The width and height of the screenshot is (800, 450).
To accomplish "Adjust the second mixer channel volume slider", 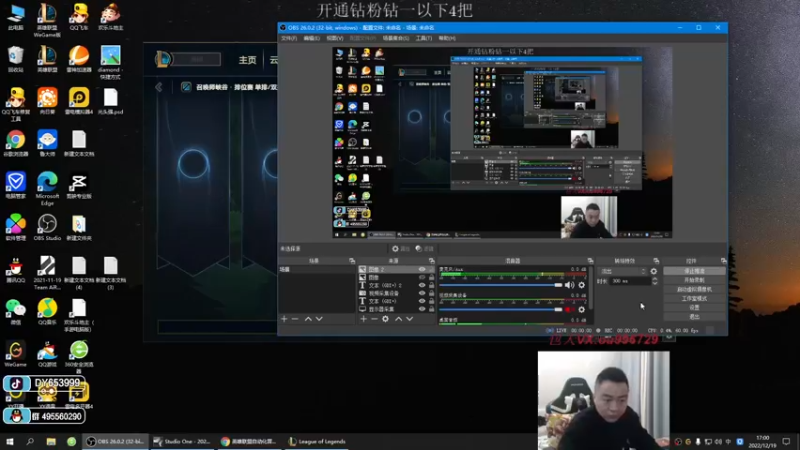I will point(501,310).
